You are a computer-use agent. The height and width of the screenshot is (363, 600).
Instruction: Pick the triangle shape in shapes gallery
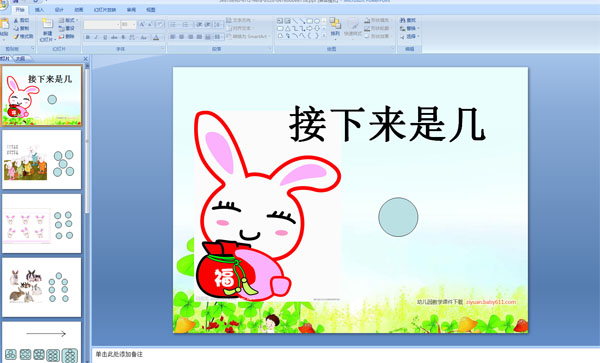coord(287,28)
